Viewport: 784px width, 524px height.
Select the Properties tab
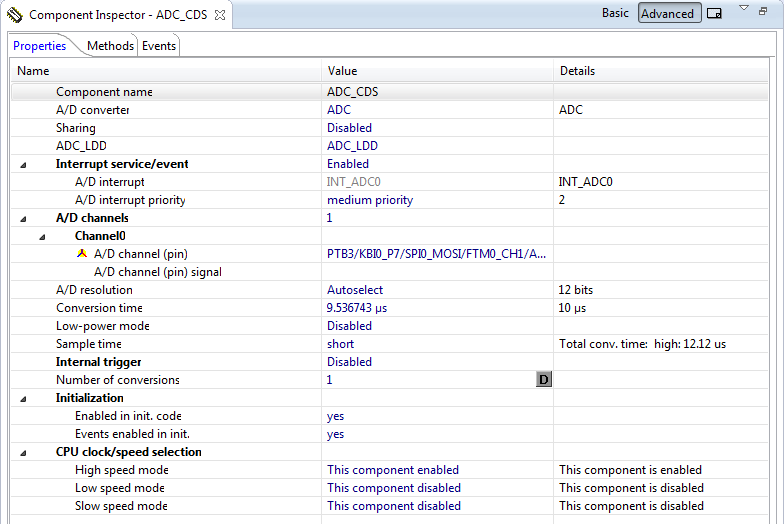click(x=40, y=46)
